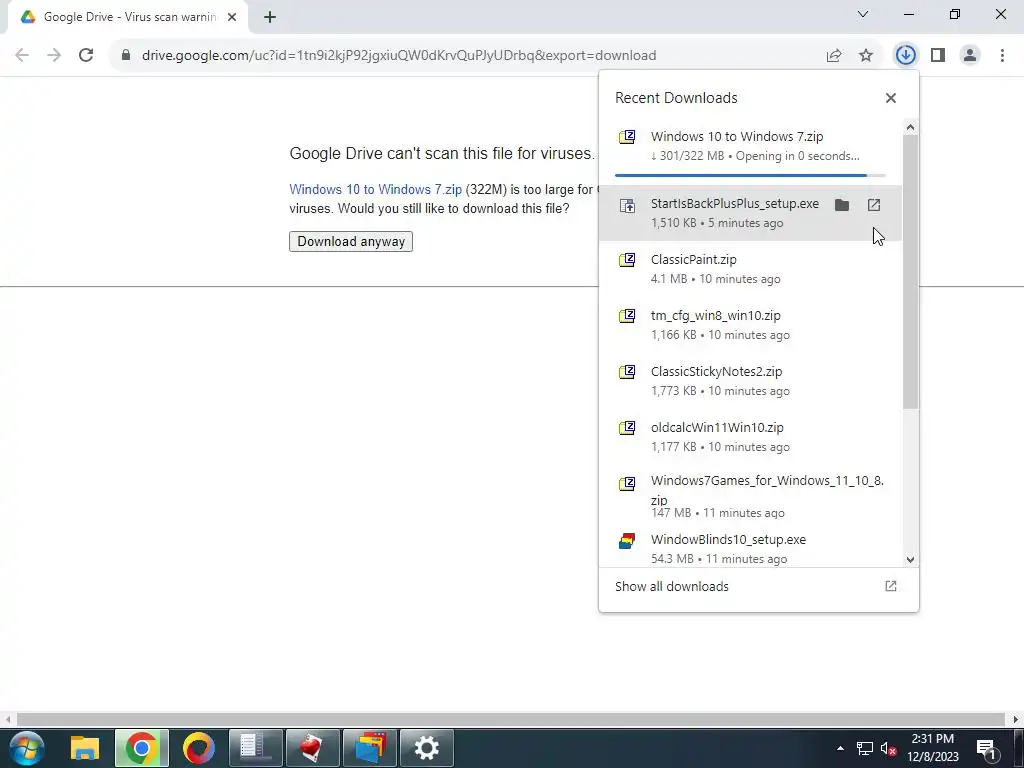The width and height of the screenshot is (1024, 768).
Task: Click the downloads list scroll down arrow
Action: click(910, 559)
